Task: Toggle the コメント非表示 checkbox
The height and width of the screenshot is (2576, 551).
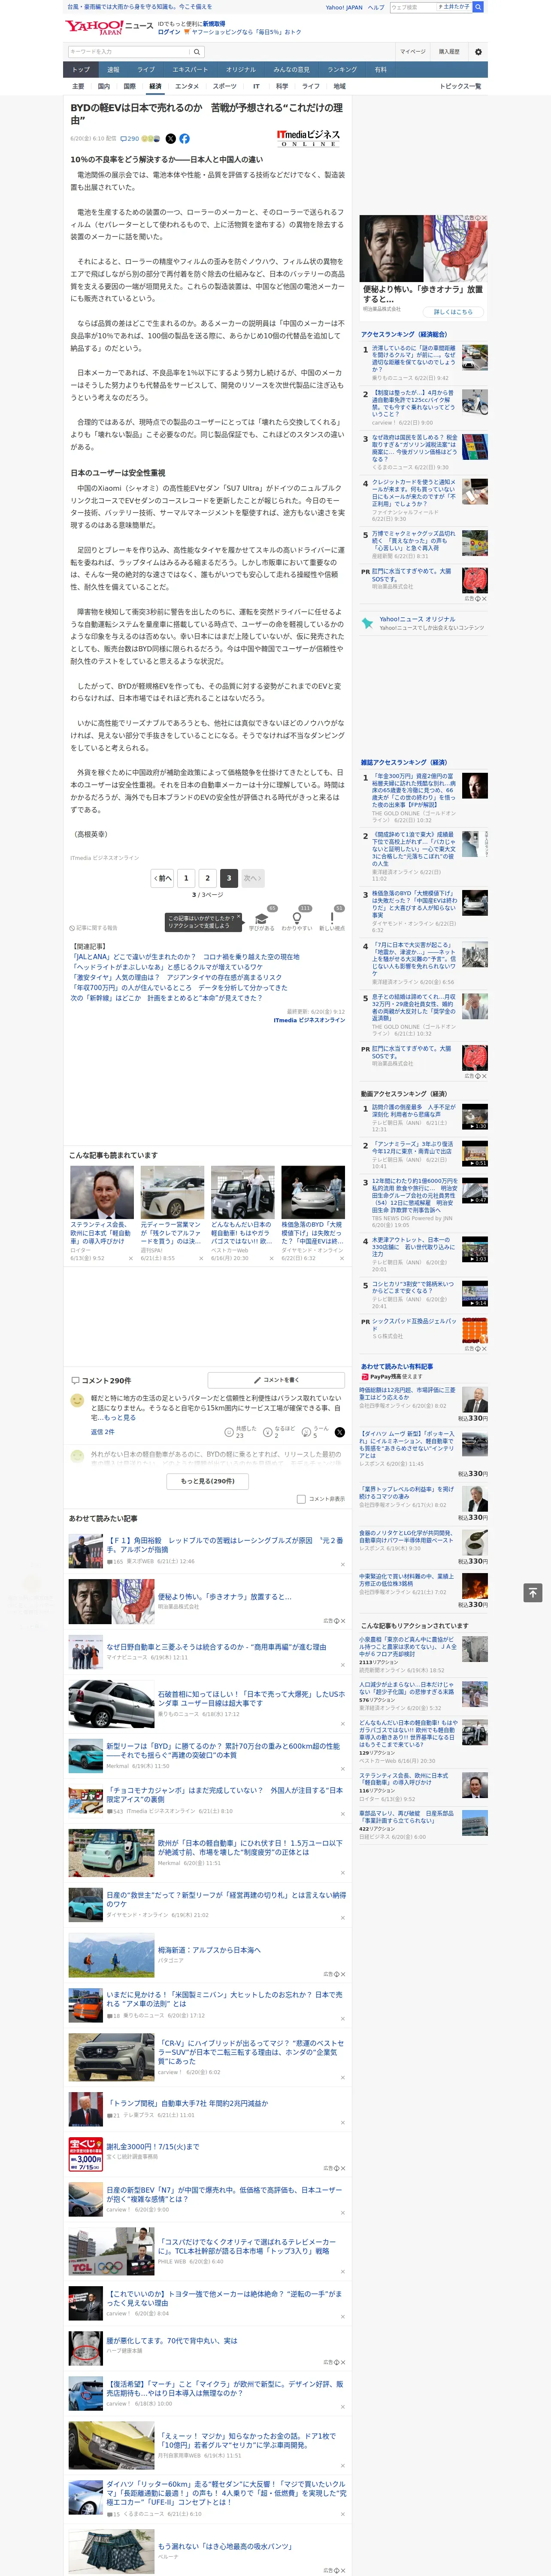Action: pyautogui.click(x=301, y=1498)
